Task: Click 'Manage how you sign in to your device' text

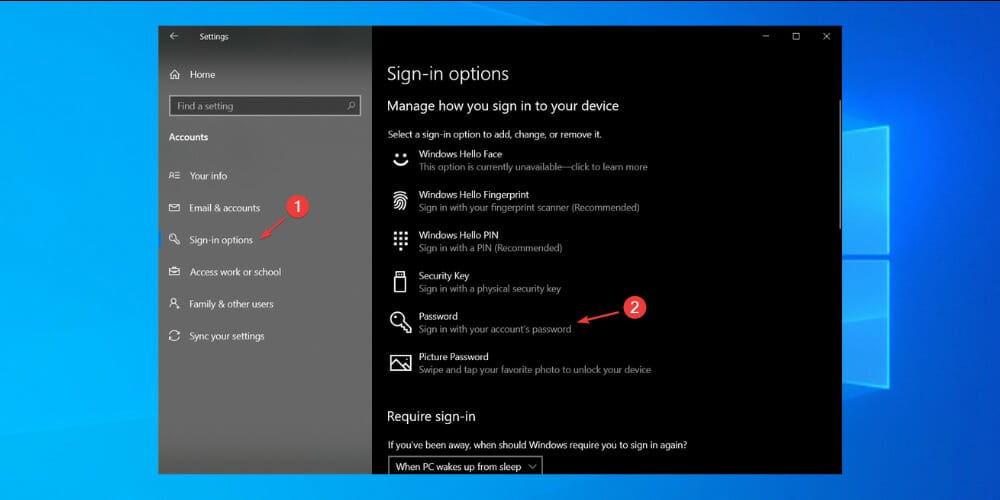Action: pos(503,106)
